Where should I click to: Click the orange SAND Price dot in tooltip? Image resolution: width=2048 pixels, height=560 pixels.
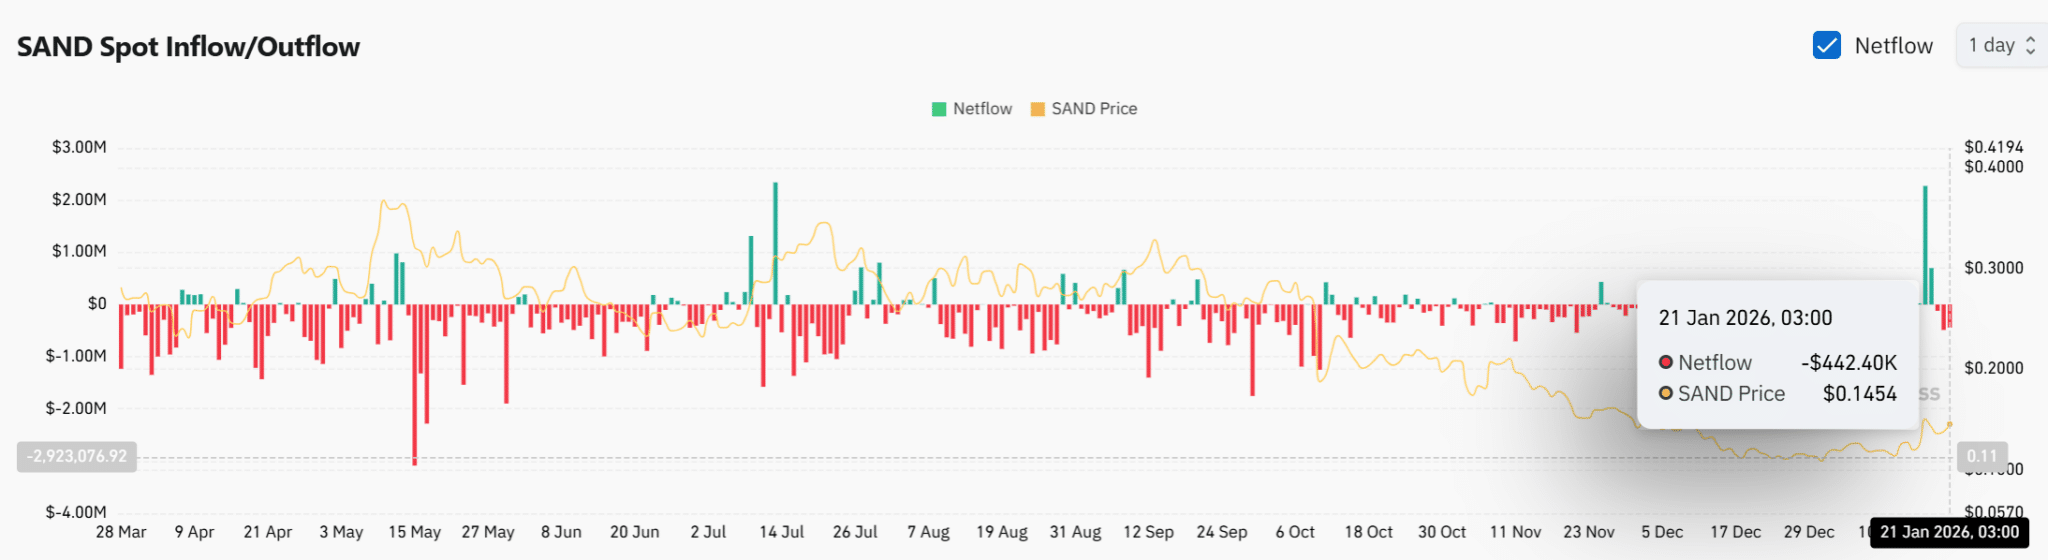click(x=1666, y=393)
